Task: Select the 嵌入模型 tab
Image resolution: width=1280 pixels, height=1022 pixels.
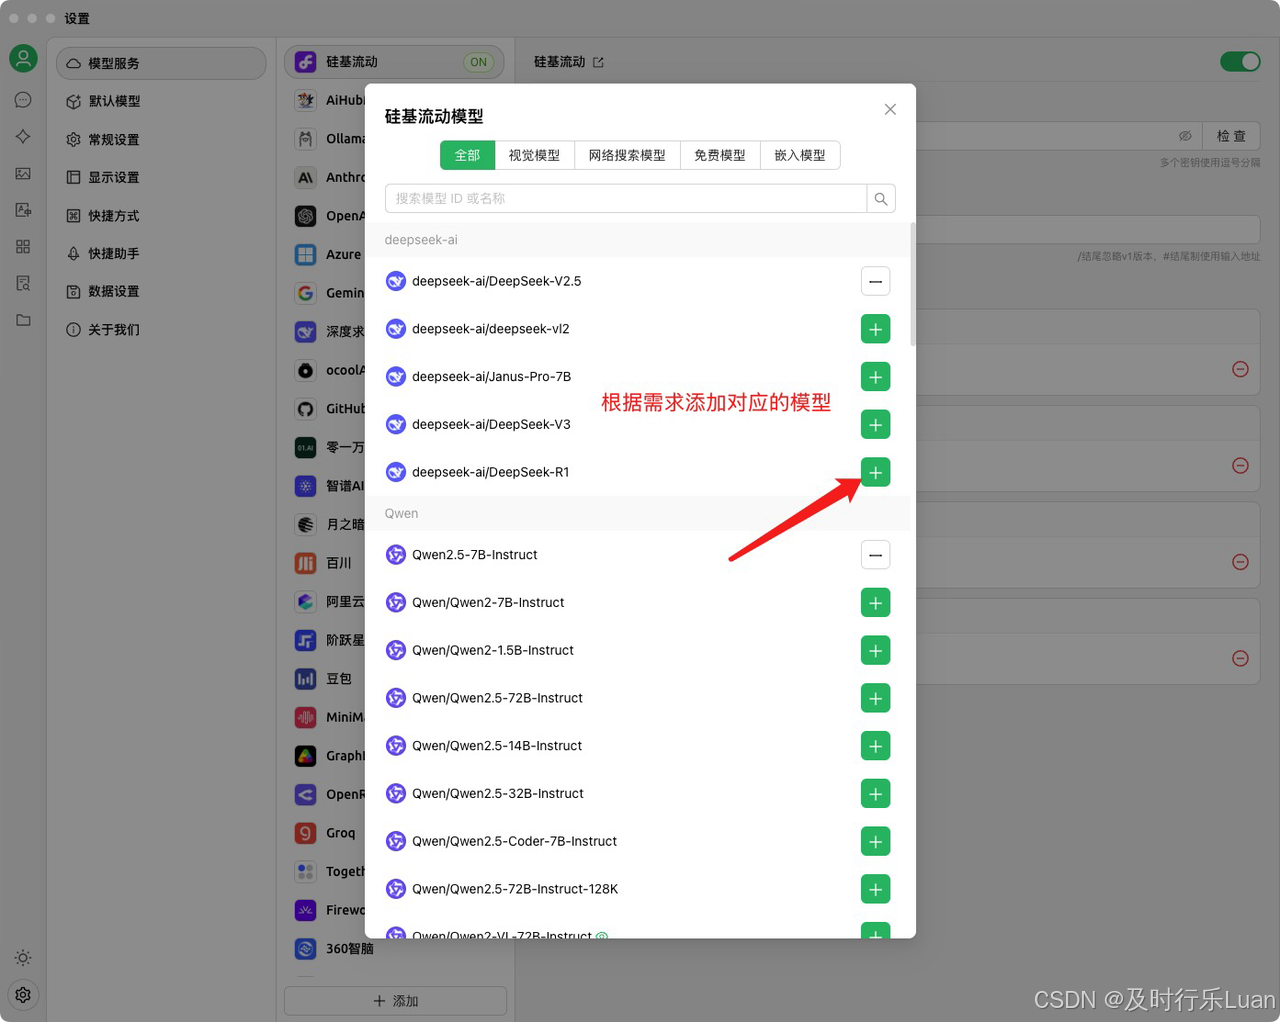Action: tap(800, 155)
